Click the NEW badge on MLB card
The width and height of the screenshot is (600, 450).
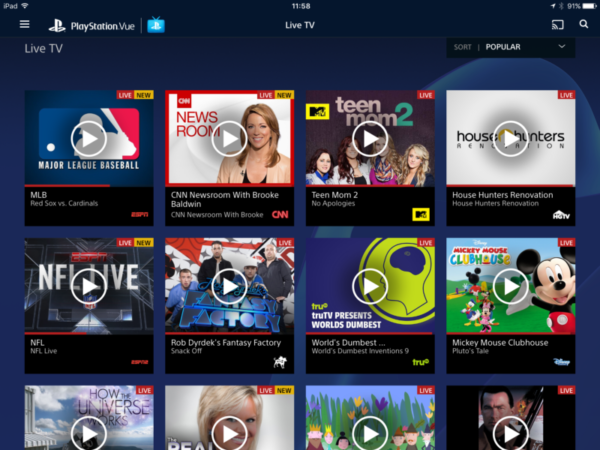click(143, 95)
